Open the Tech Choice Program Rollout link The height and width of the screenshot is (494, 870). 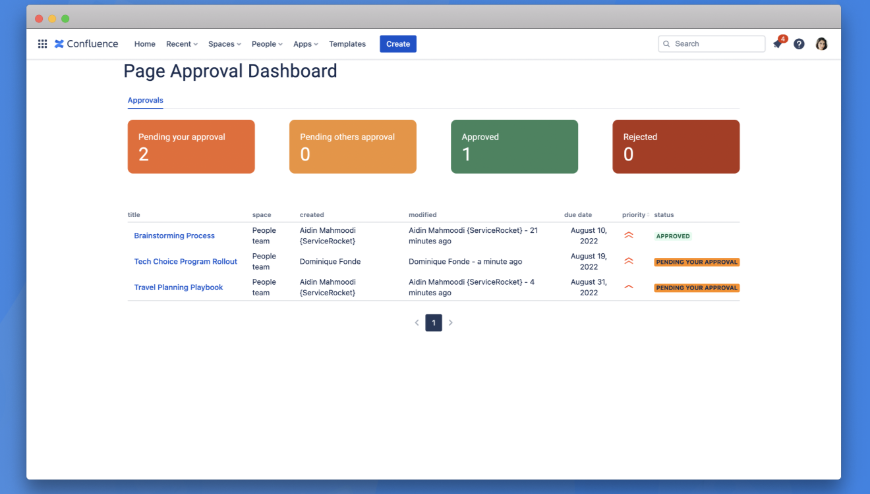click(186, 262)
